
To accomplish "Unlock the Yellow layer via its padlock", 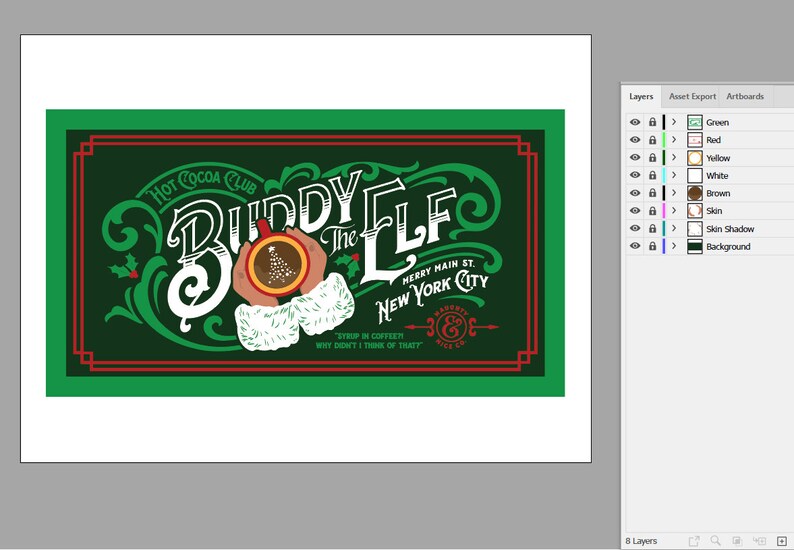I will click(652, 158).
